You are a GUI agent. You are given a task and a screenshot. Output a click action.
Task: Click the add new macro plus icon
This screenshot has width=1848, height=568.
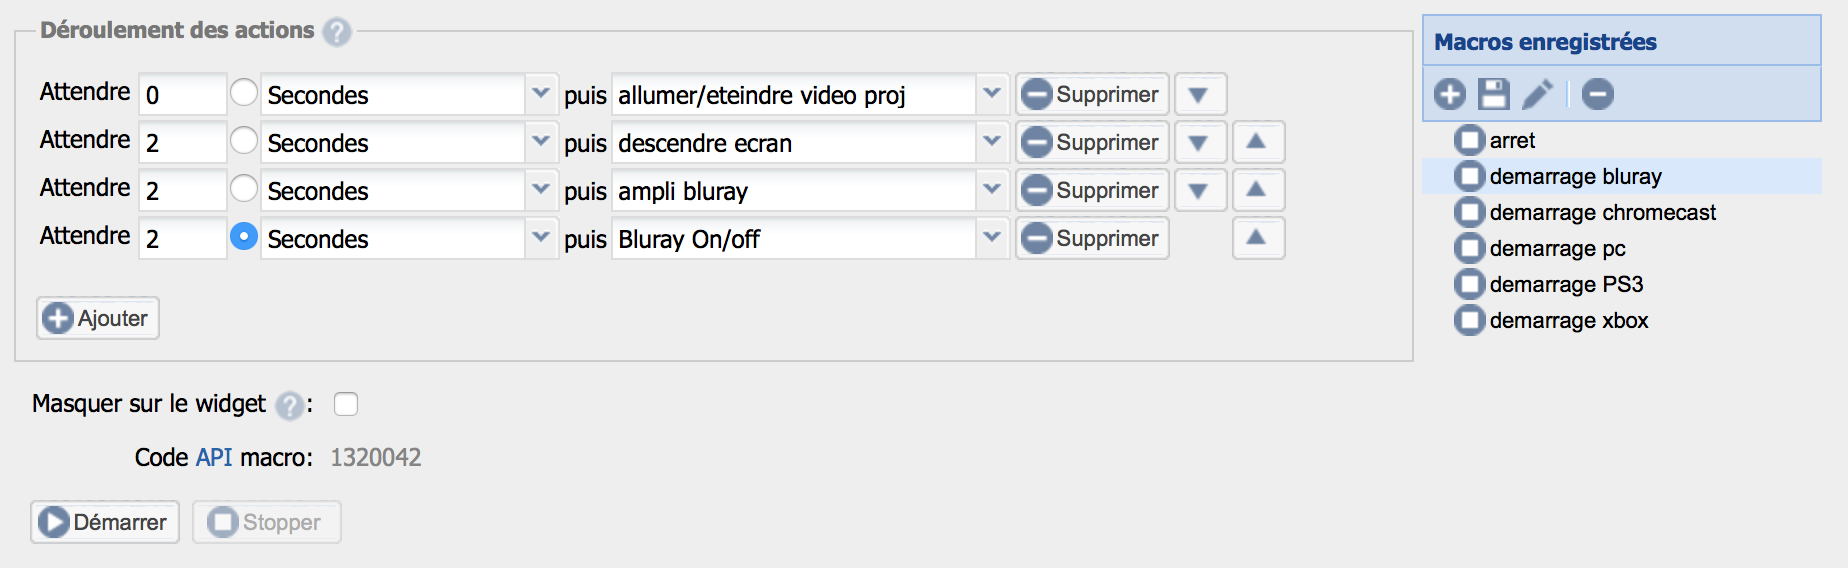[1449, 94]
